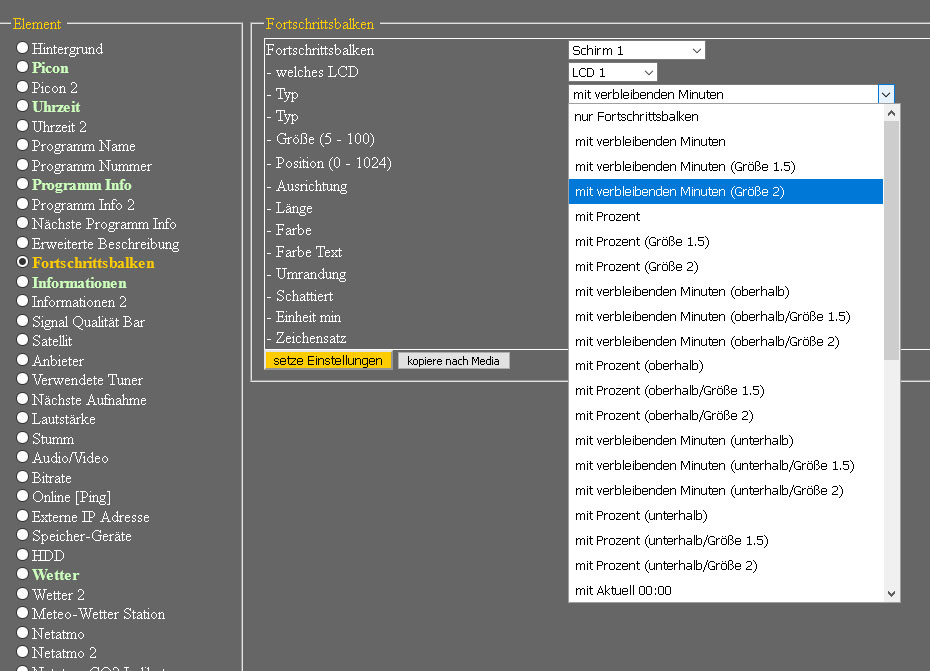Choose 'nur Fortschrittsbalken' from the list
The image size is (930, 671).
[726, 117]
